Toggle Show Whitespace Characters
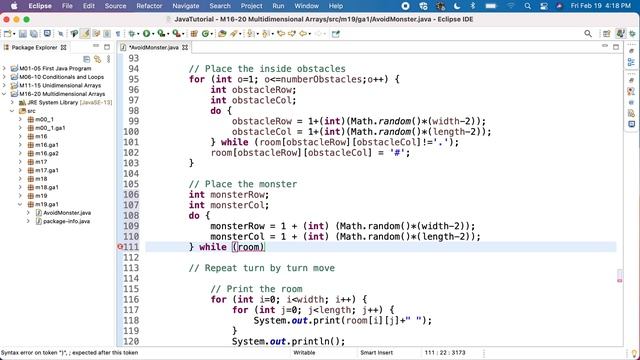Screen dimensions: 640x360 [x=118, y=34]
